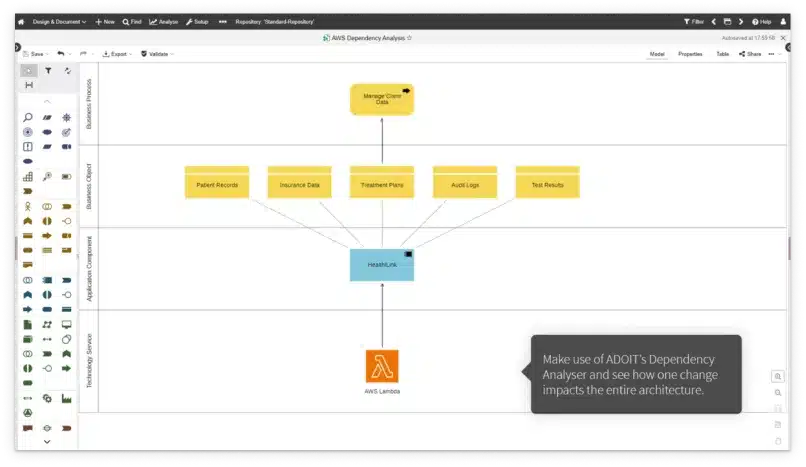The height and width of the screenshot is (467, 806).
Task: Select the Business Process swimlane label
Action: coord(88,104)
